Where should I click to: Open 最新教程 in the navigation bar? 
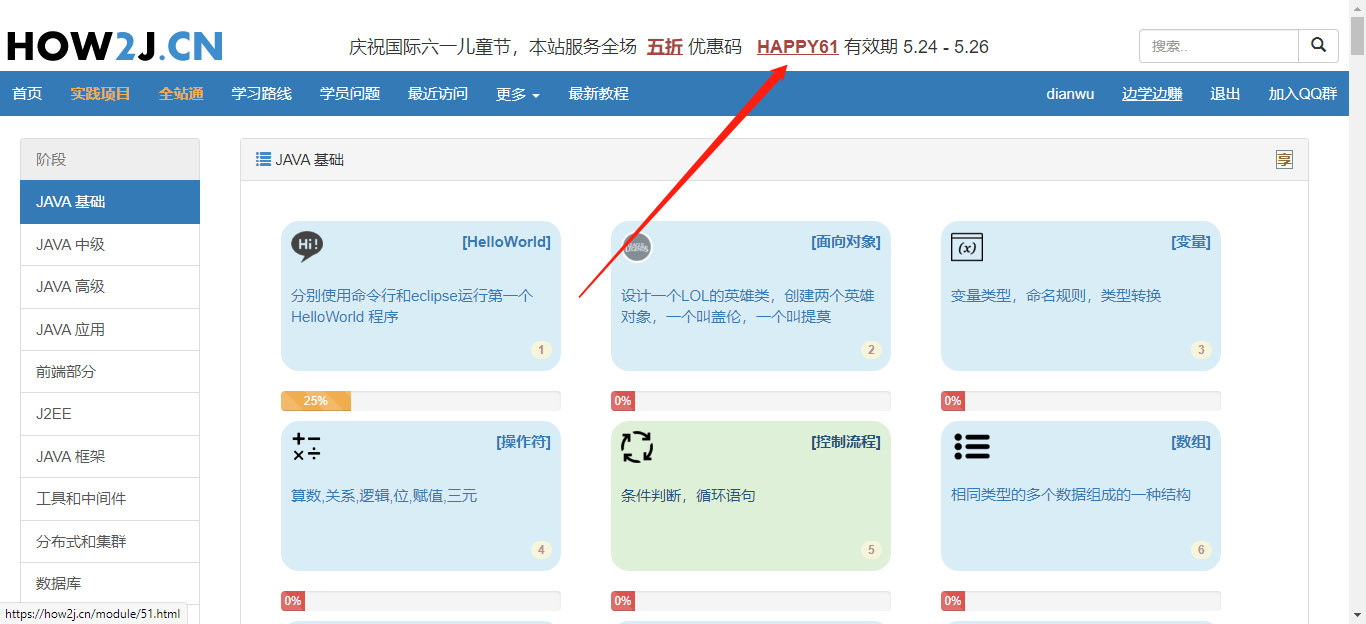pos(599,94)
